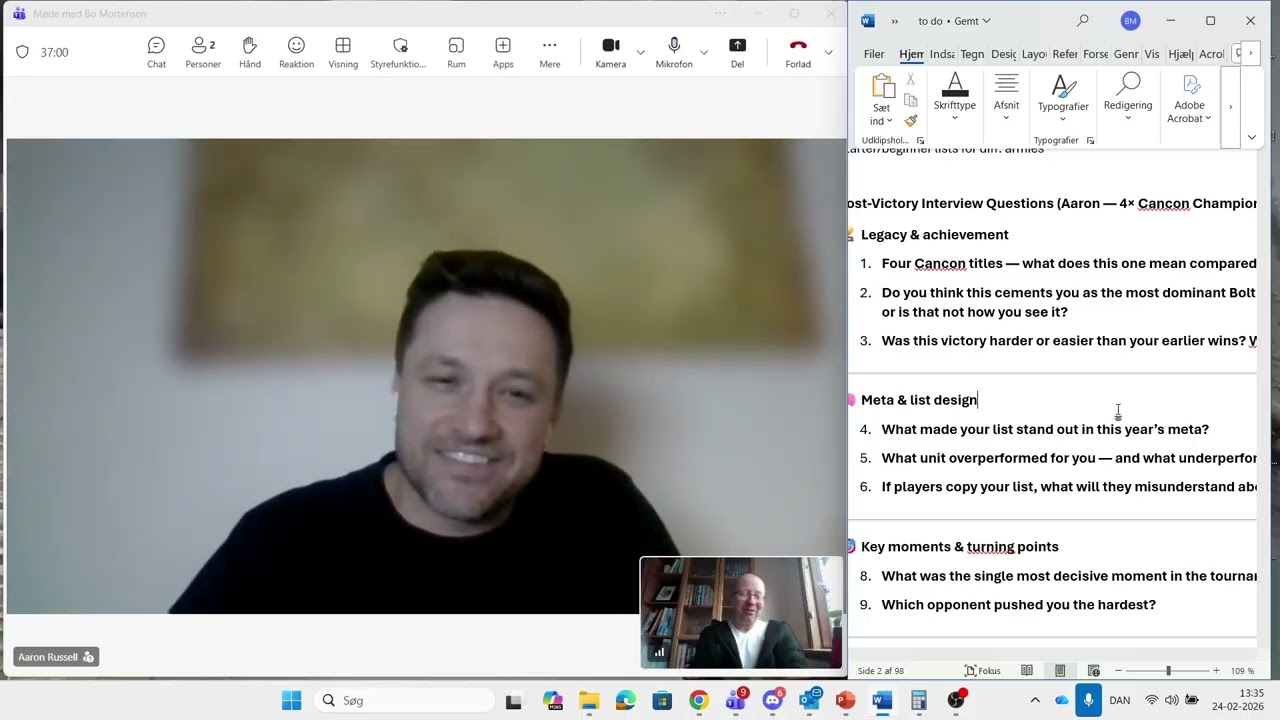Open the Mere options menu

pyautogui.click(x=550, y=52)
